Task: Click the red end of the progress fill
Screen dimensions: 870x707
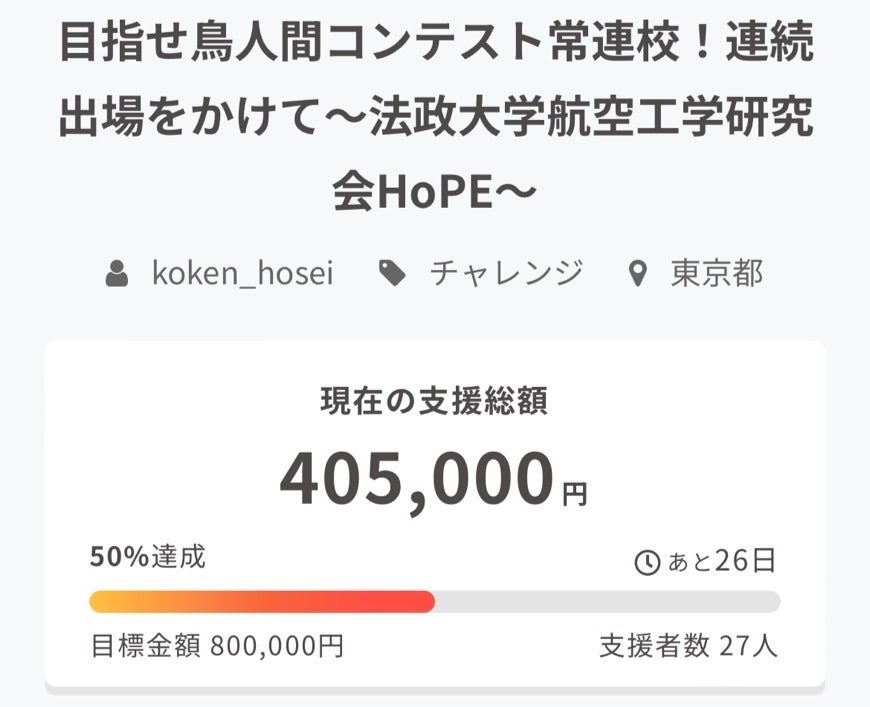Action: pos(420,601)
